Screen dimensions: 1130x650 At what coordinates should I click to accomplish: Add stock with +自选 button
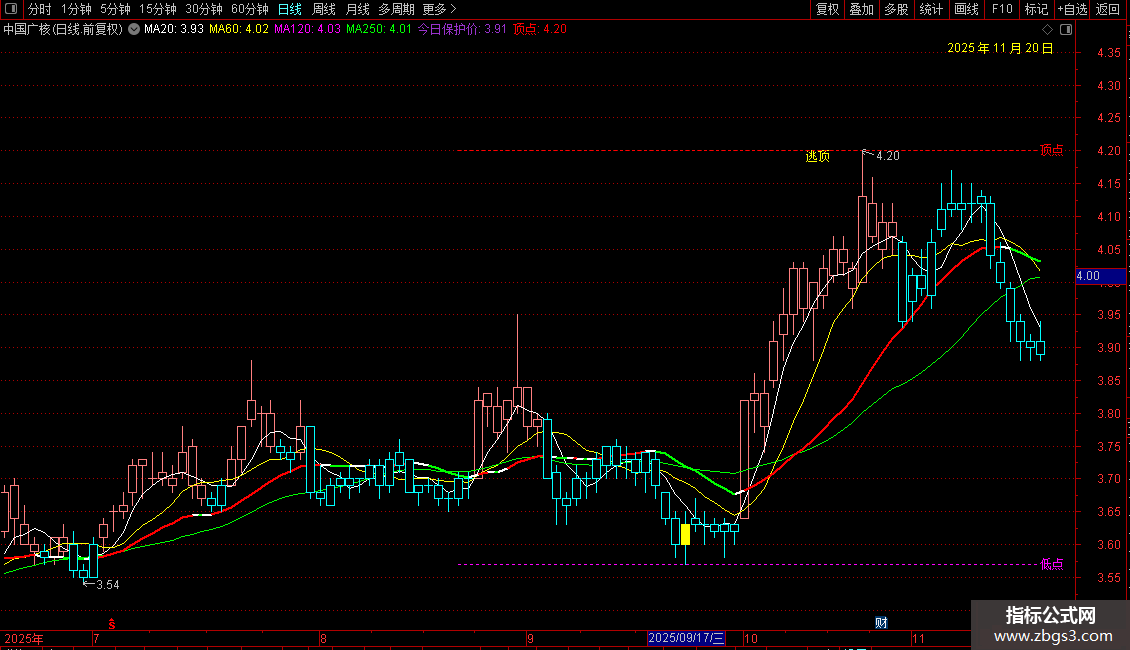(1072, 9)
